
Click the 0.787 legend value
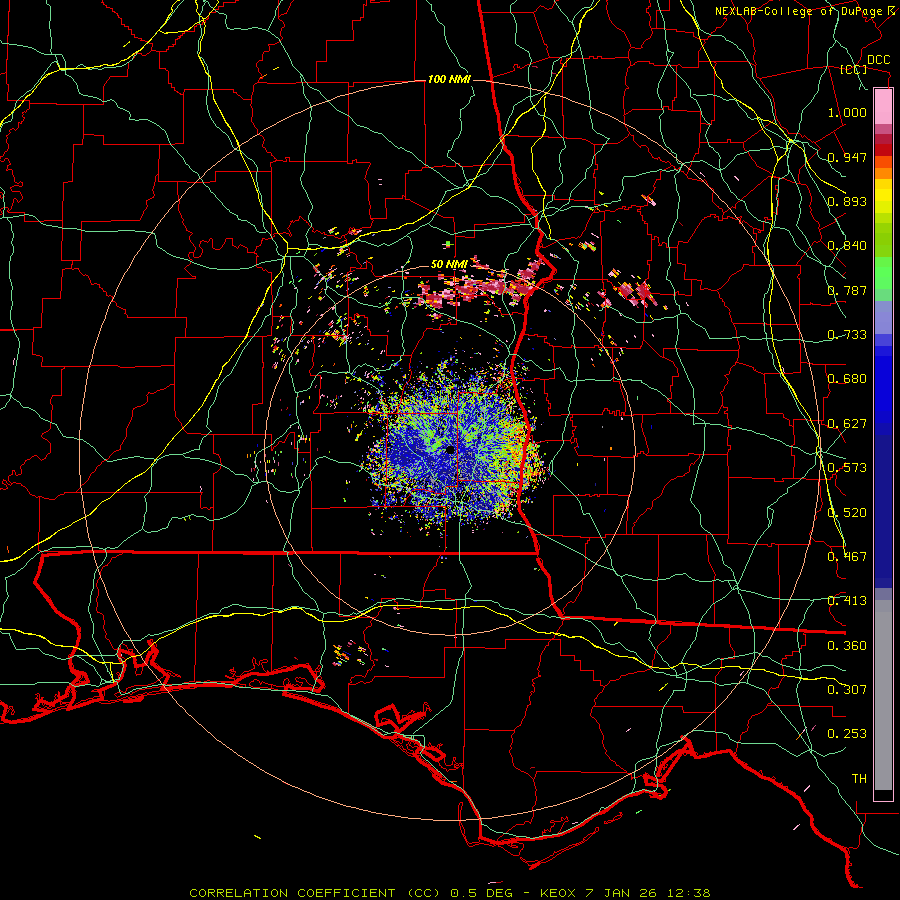coord(847,290)
